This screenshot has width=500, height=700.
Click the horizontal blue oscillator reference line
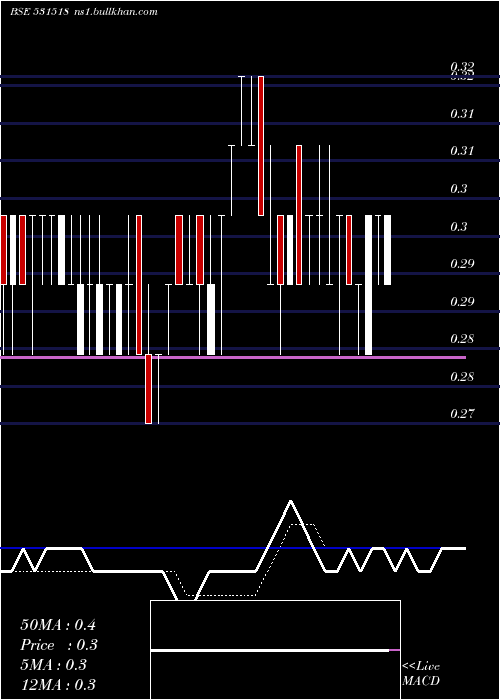(x=233, y=548)
